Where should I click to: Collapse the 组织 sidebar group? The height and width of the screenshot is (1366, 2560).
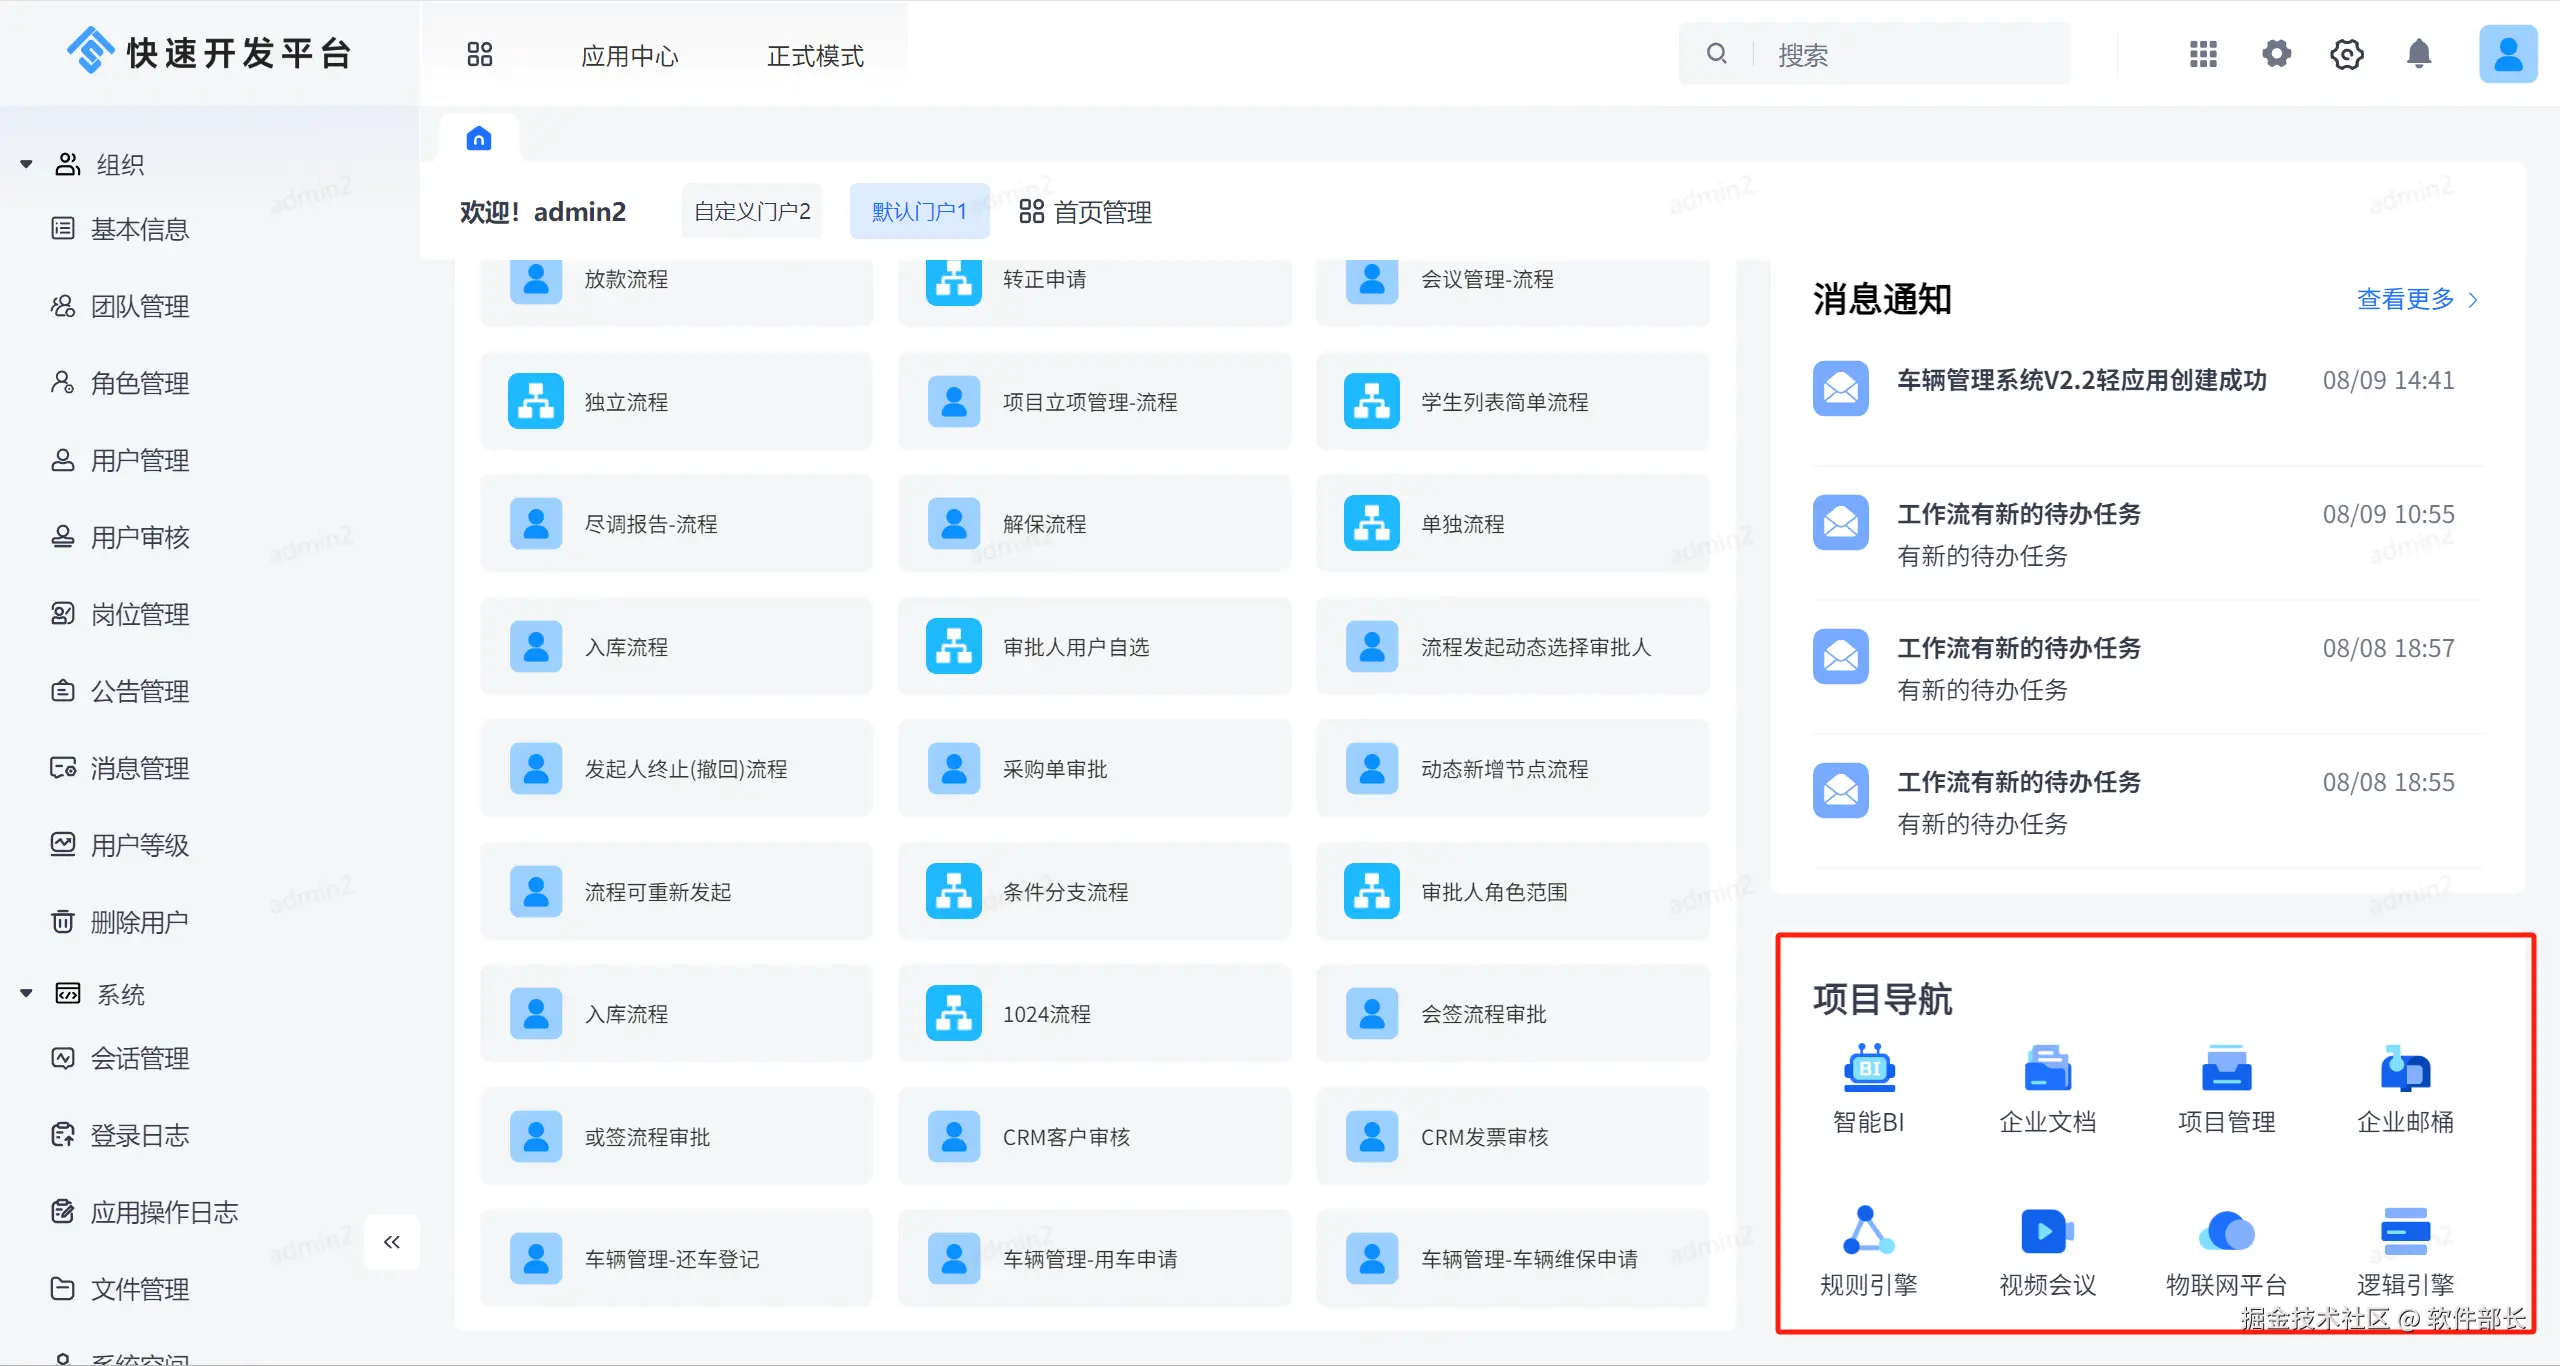pos(27,164)
